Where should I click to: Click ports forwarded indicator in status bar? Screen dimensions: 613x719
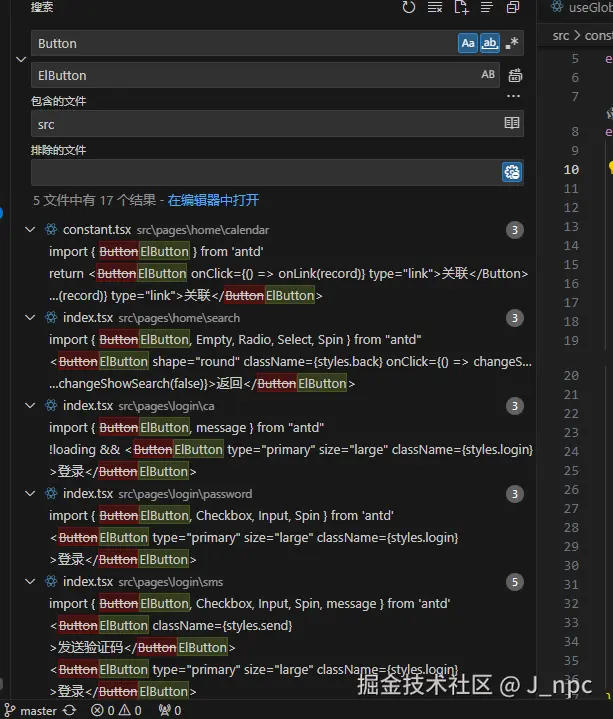(x=170, y=711)
